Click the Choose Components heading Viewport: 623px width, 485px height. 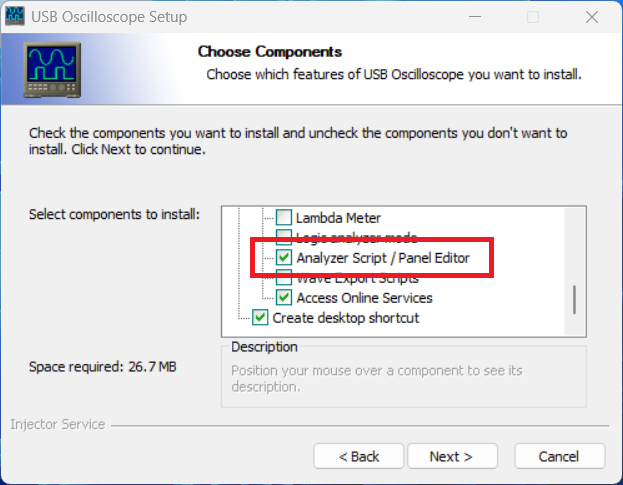pos(270,52)
